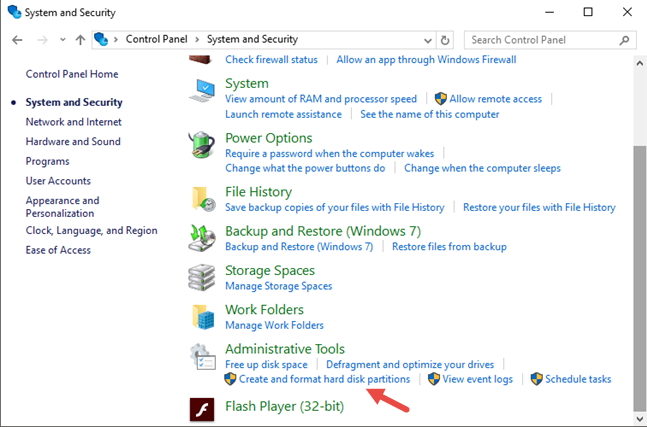The image size is (647, 427).
Task: Expand the address bar history dropdown
Action: click(x=428, y=40)
